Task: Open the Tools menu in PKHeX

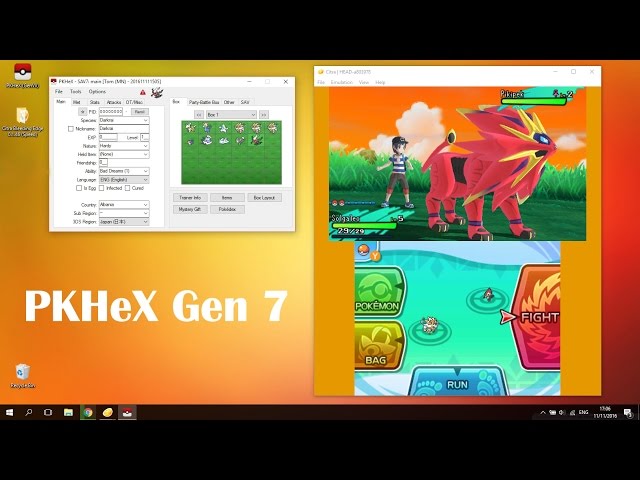Action: [x=76, y=91]
